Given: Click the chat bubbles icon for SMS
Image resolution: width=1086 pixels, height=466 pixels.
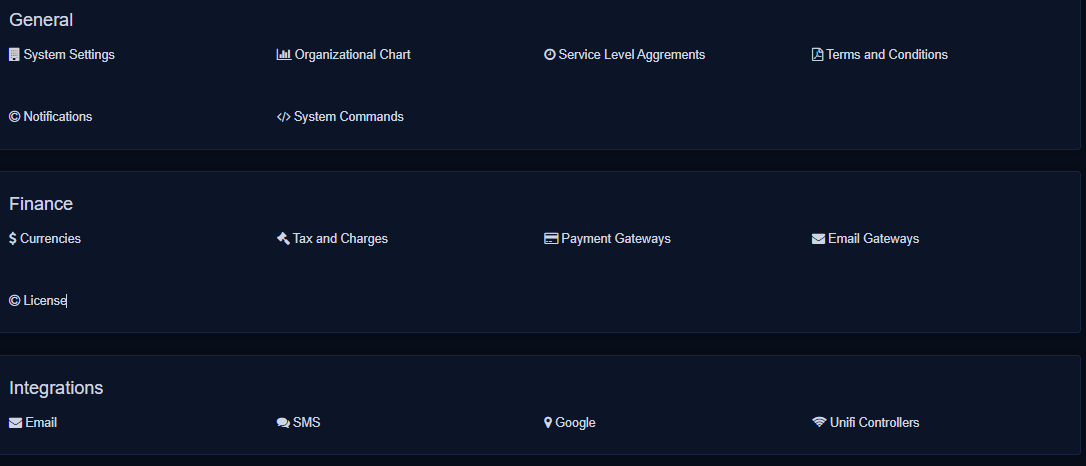Looking at the screenshot, I should click(x=283, y=423).
